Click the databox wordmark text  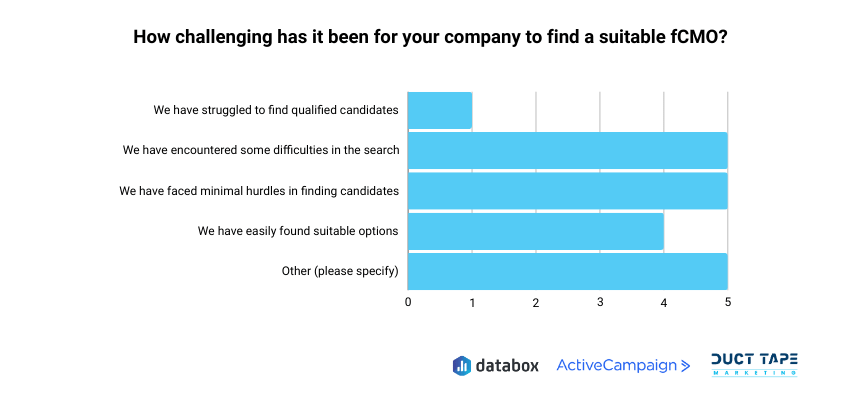(x=507, y=366)
